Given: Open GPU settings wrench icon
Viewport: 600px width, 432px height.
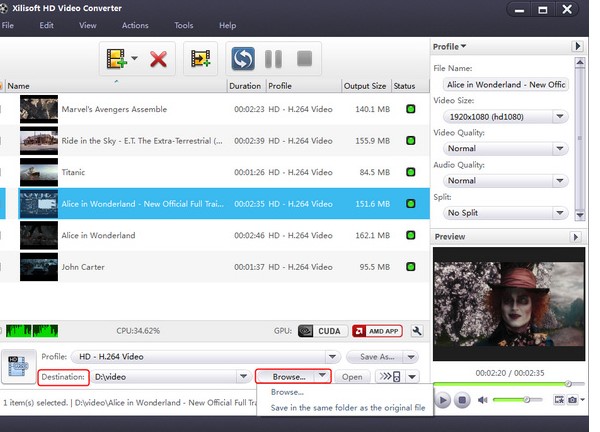Looking at the screenshot, I should point(417,331).
